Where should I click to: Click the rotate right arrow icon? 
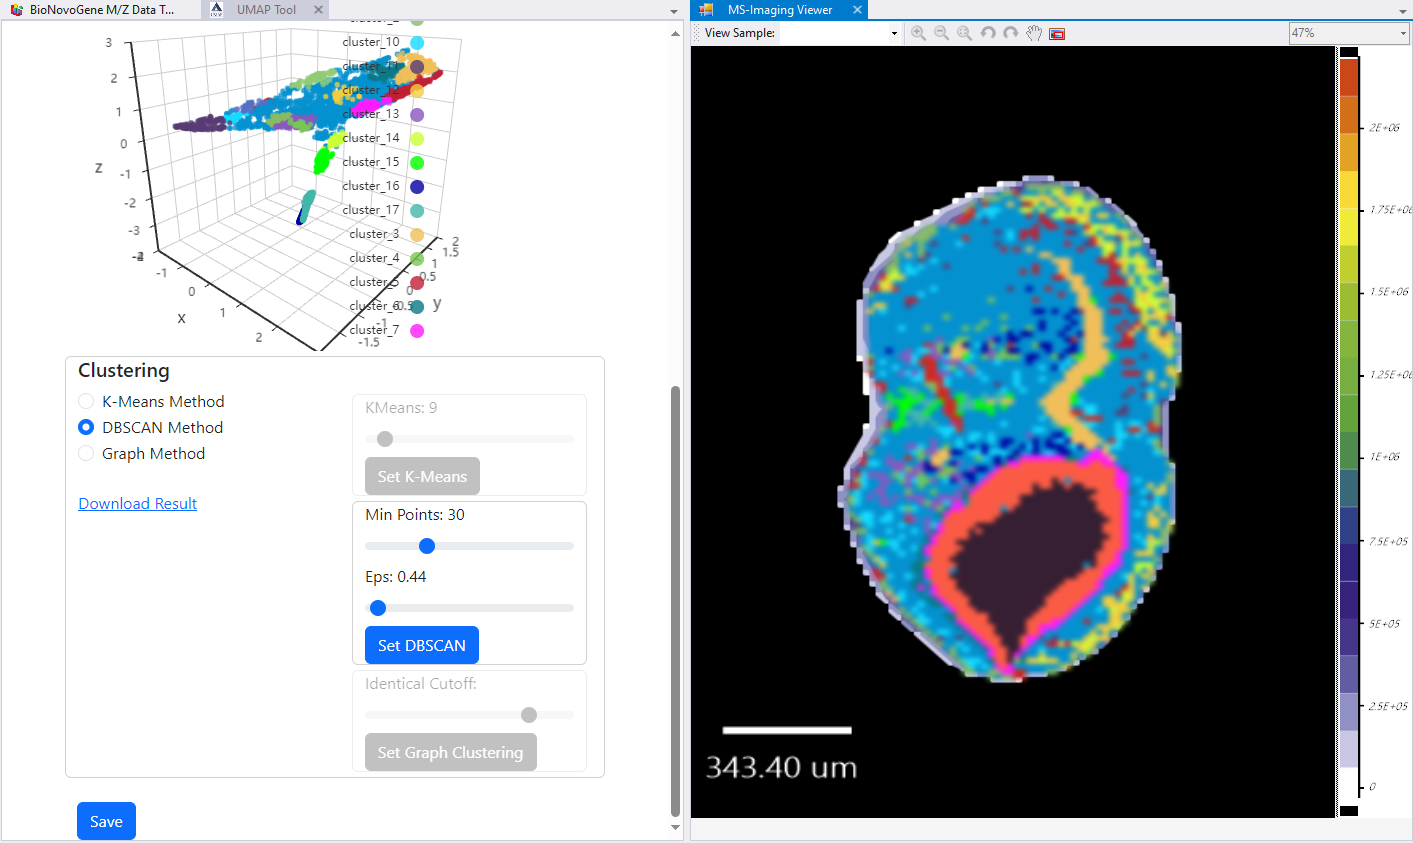[1011, 33]
